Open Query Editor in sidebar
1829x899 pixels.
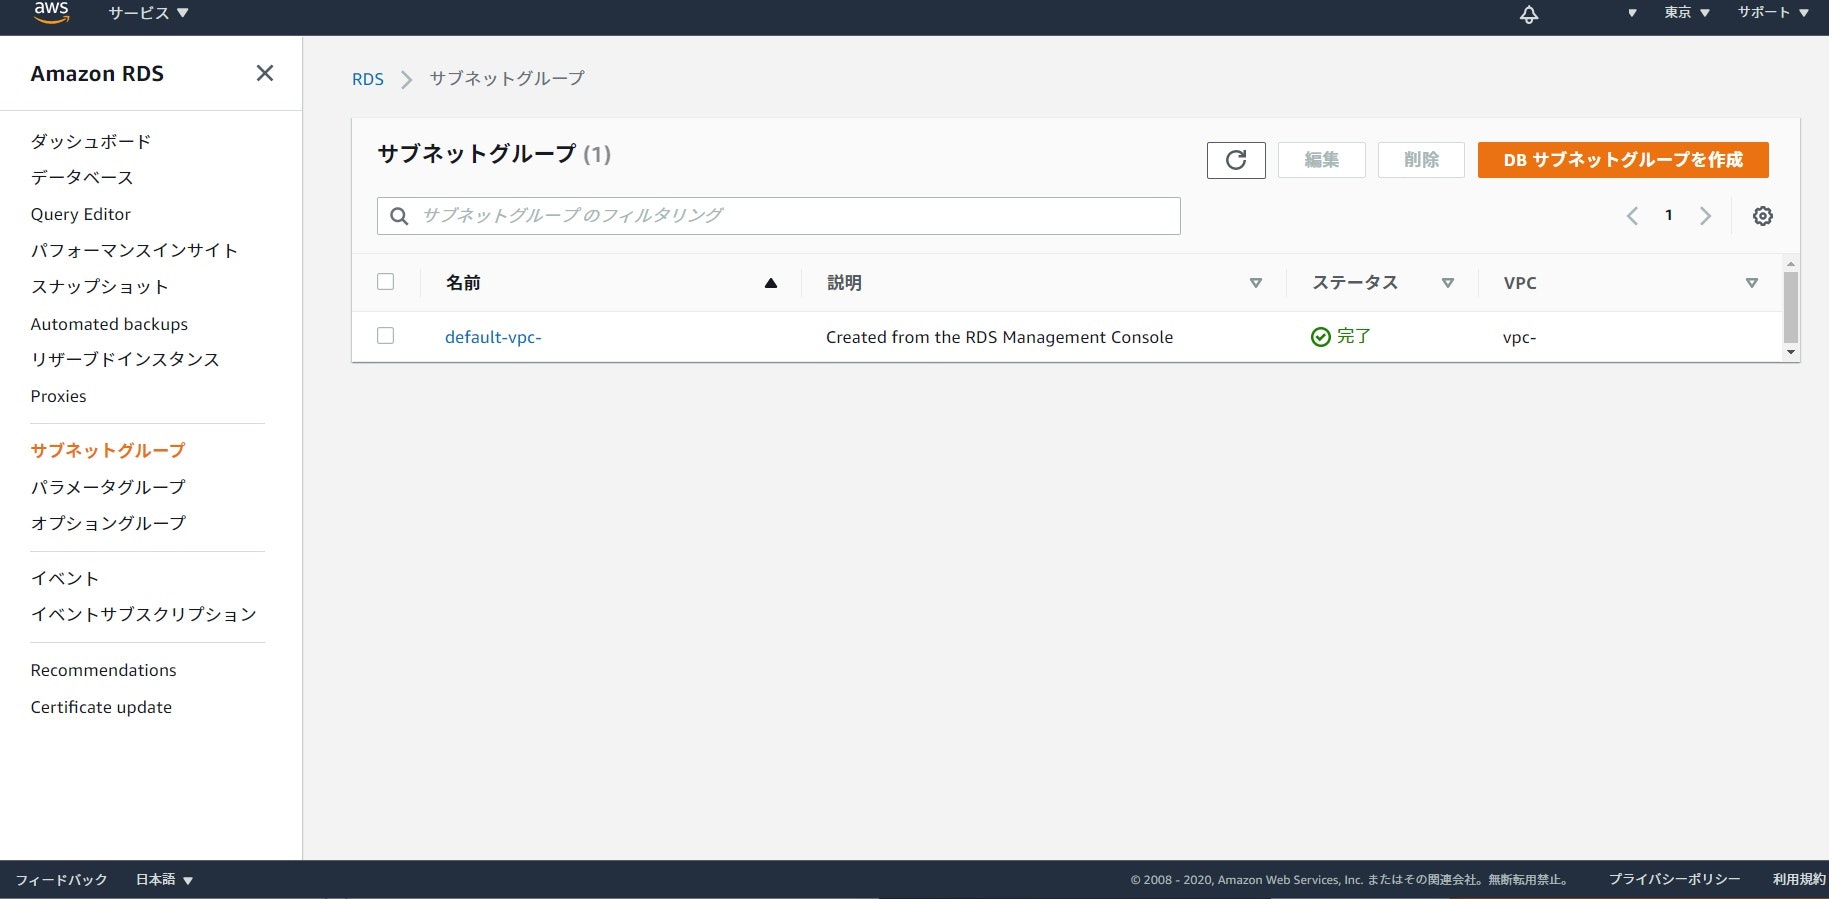(x=81, y=214)
